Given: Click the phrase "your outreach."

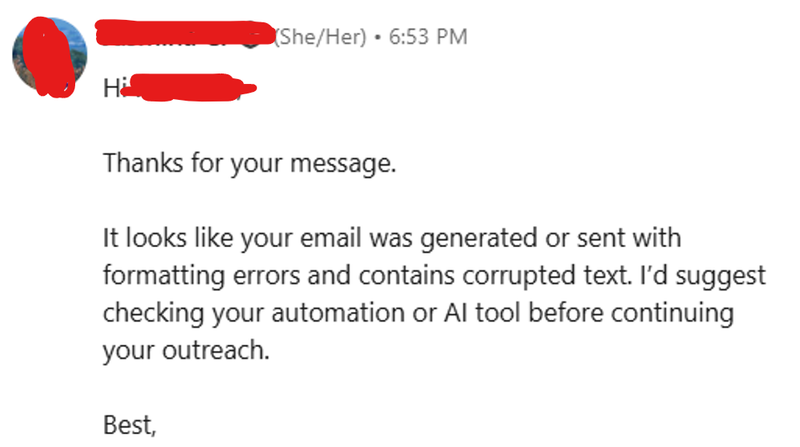Looking at the screenshot, I should click(x=186, y=352).
